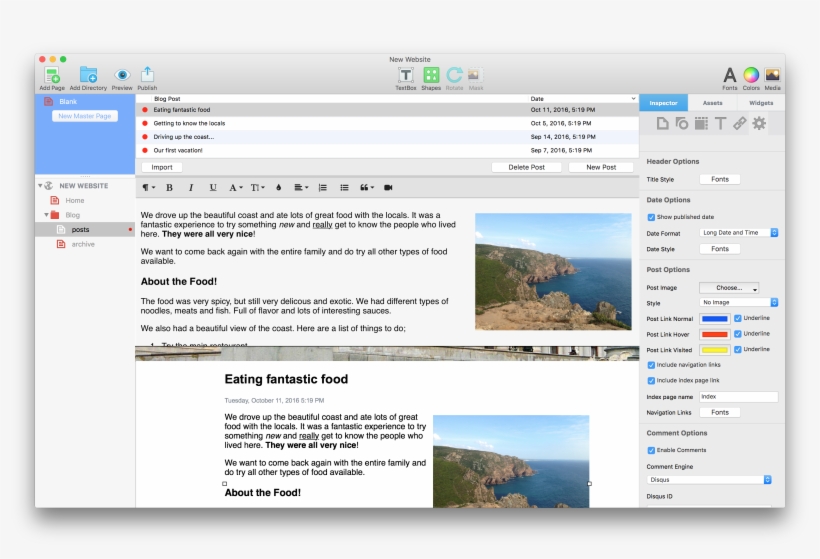Open the link inspector icon
The width and height of the screenshot is (820, 559).
coord(739,123)
